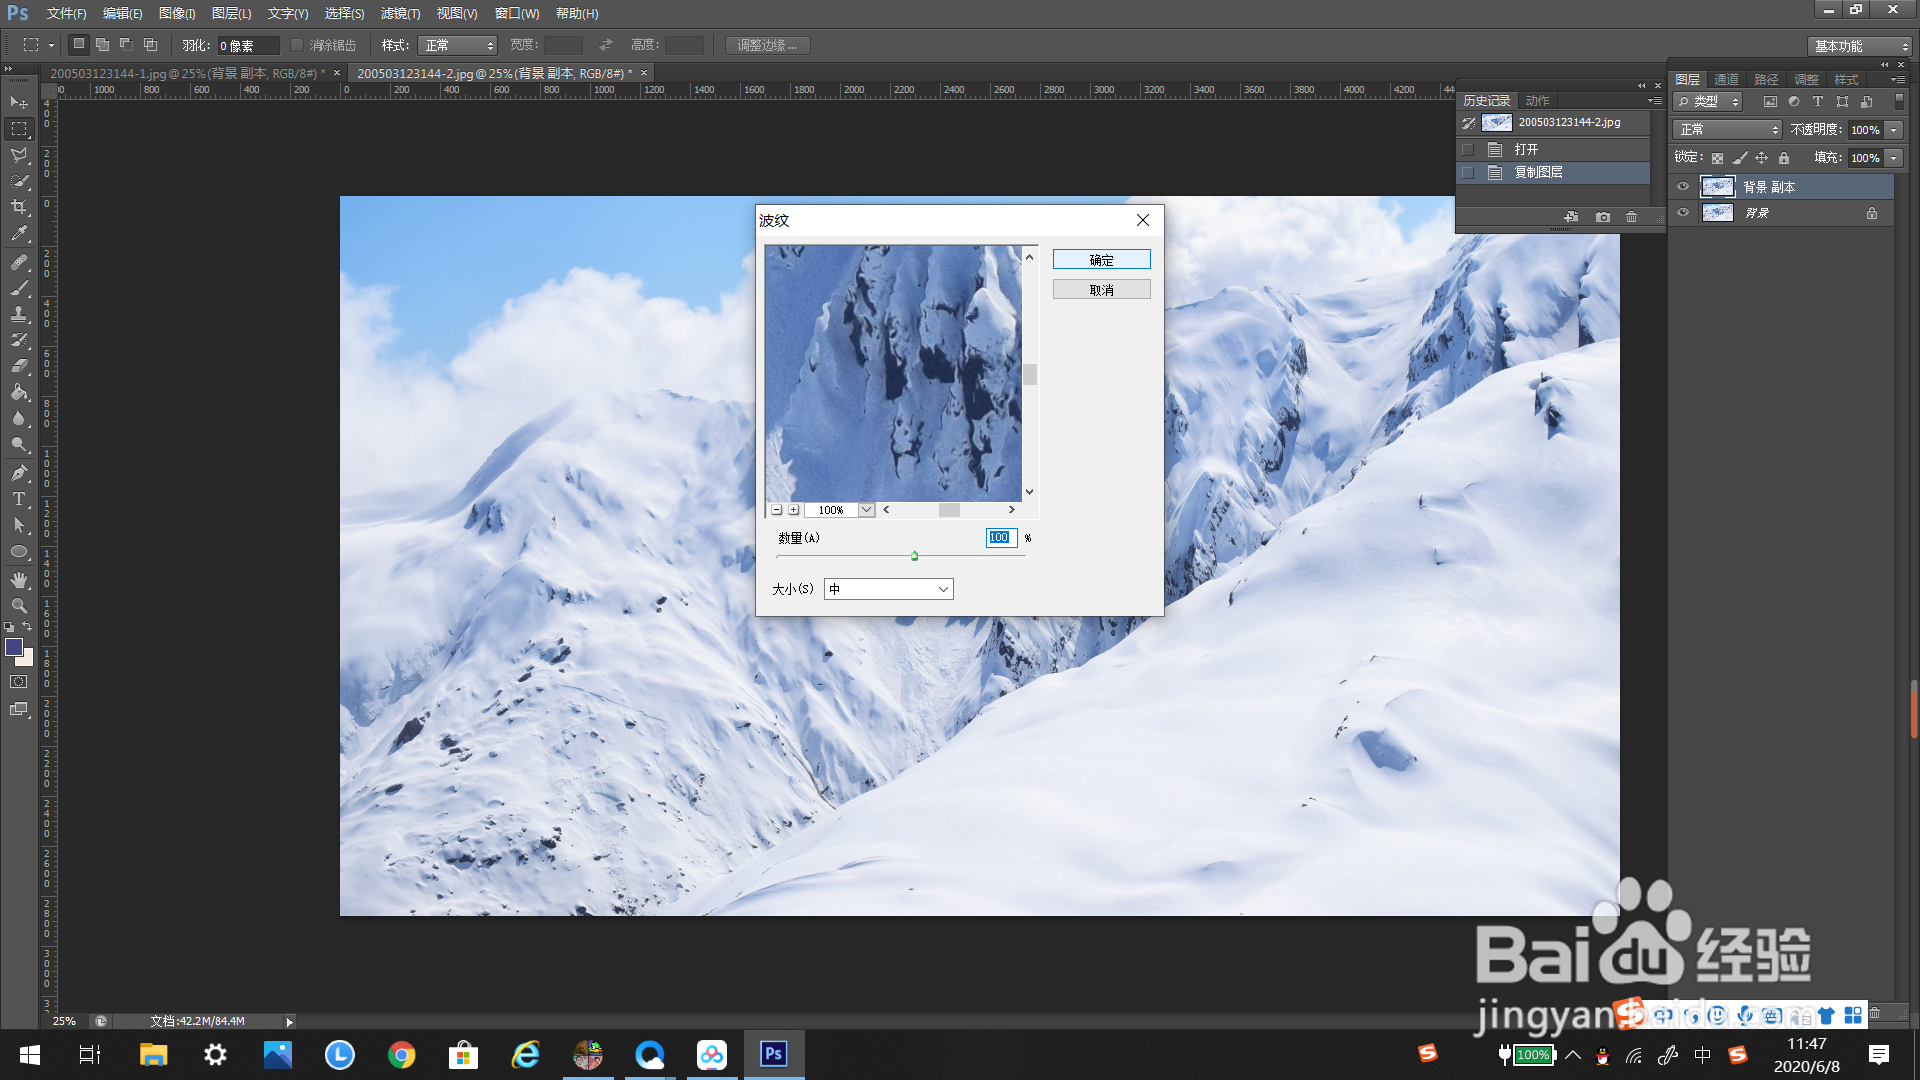The height and width of the screenshot is (1080, 1920).
Task: Select the Clone Stamp tool
Action: [19, 314]
